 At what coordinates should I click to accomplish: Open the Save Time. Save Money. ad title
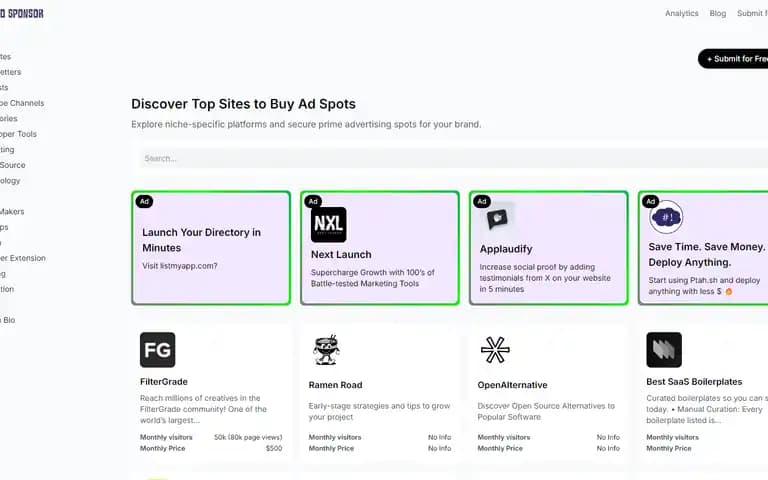pos(706,254)
